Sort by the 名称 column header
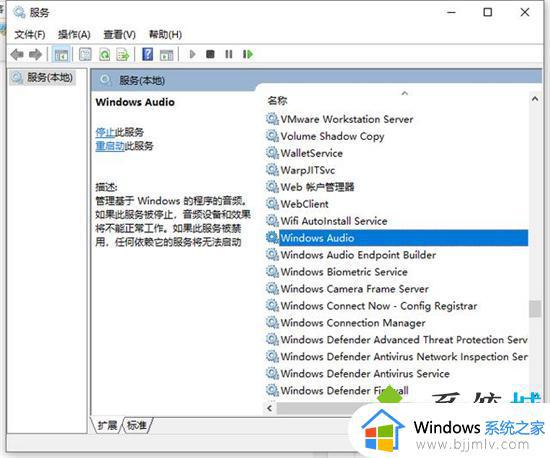This screenshot has width=550, height=458. pos(277,101)
